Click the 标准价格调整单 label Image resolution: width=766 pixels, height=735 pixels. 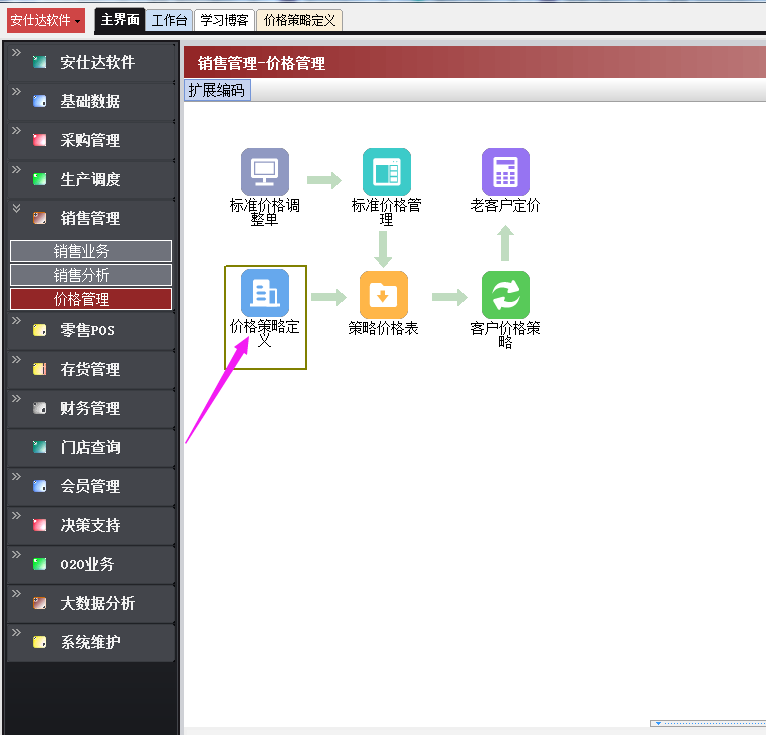click(265, 212)
